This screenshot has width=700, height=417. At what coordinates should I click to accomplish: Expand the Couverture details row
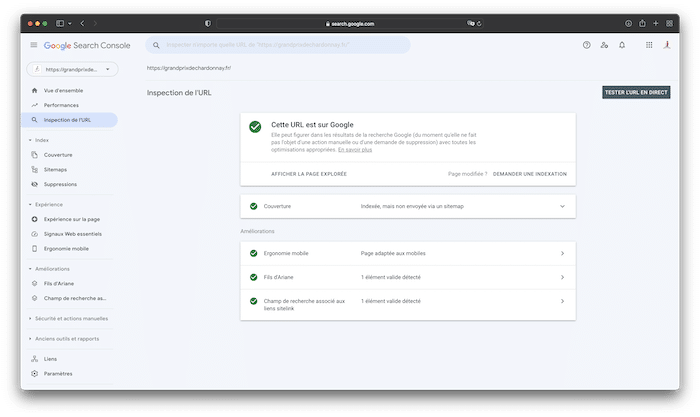pos(562,206)
